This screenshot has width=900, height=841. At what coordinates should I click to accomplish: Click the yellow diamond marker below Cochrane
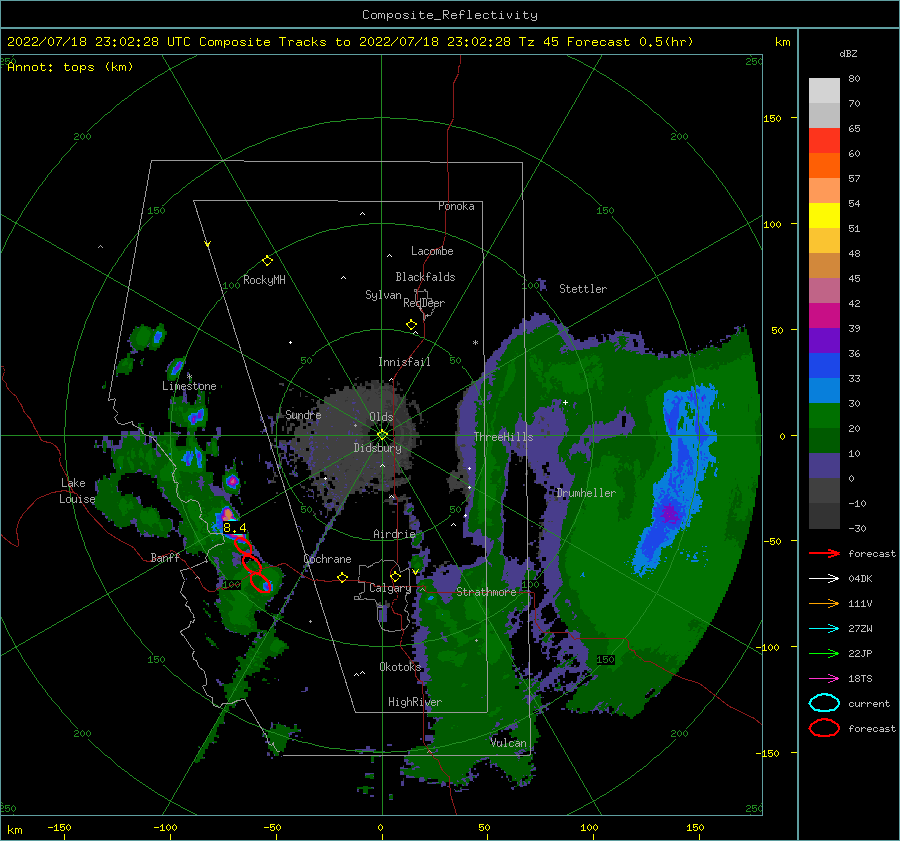342,577
